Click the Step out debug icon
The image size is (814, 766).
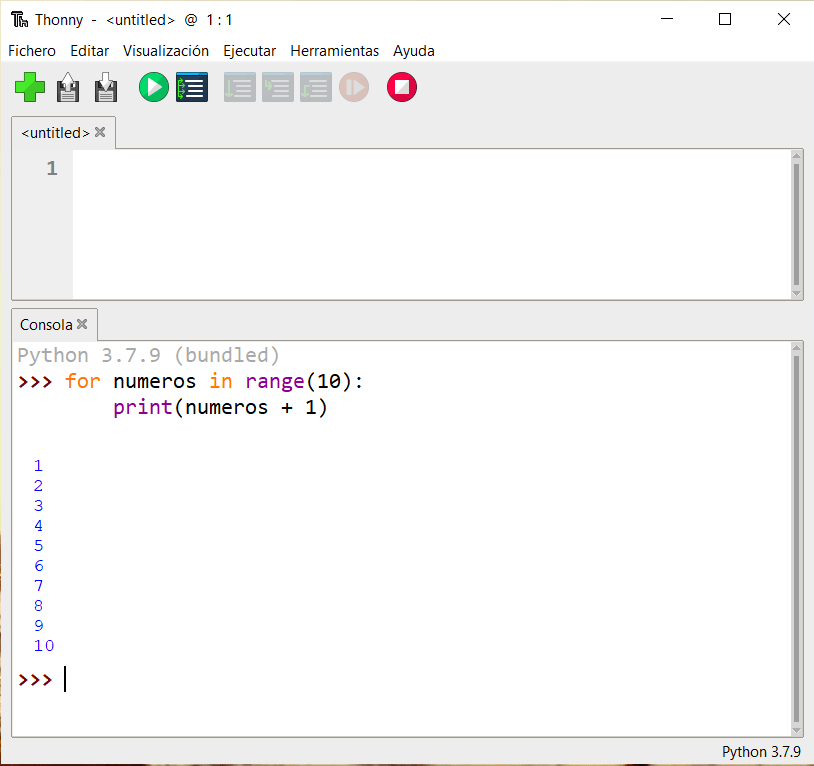coord(315,88)
